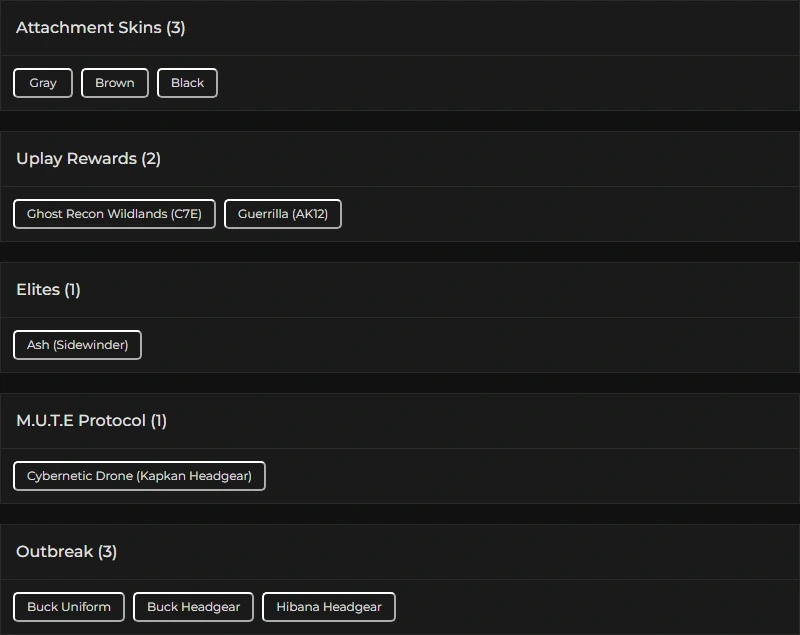This screenshot has height=635, width=800.
Task: Pick the Black attachment skin tag
Action: click(x=187, y=83)
